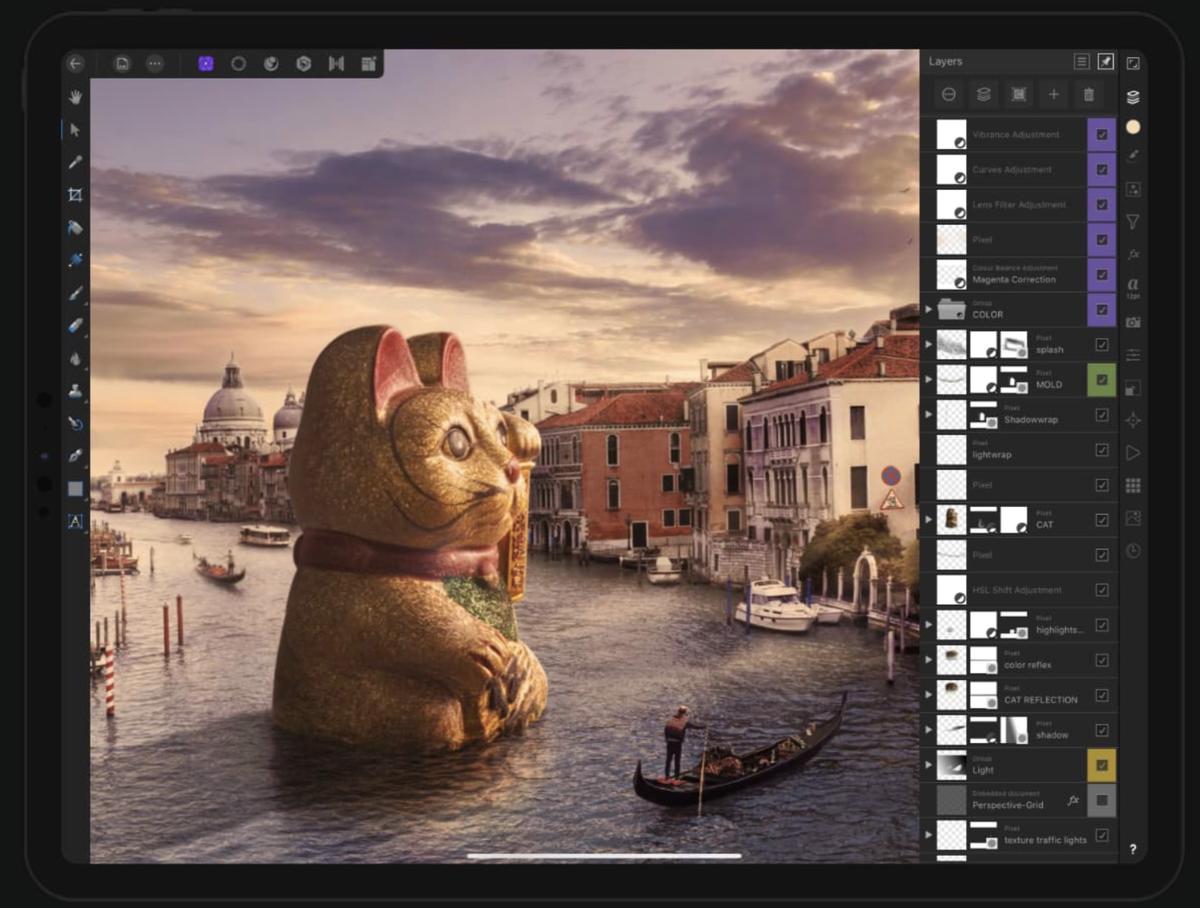Click the plus icon to add layer
The image size is (1200, 908).
(x=1053, y=94)
